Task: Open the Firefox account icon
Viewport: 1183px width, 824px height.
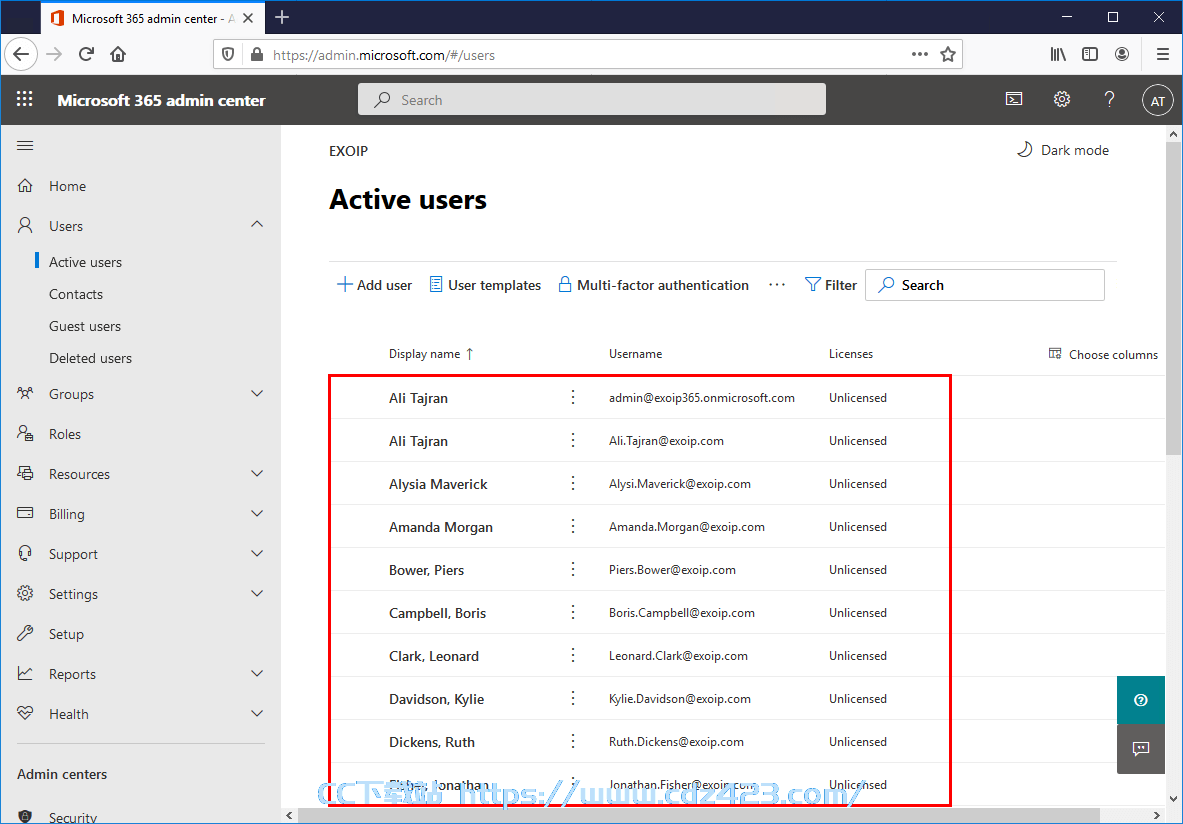Action: point(1122,54)
